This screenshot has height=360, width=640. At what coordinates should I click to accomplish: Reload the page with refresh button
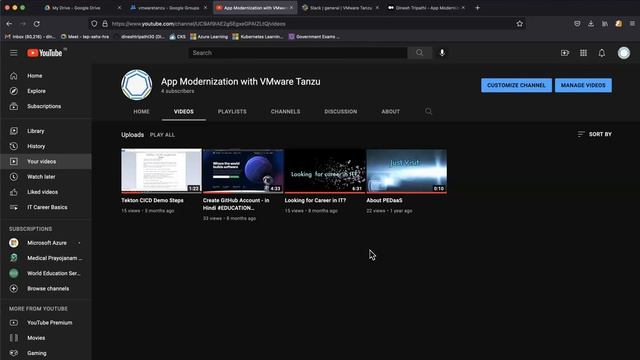[36, 24]
